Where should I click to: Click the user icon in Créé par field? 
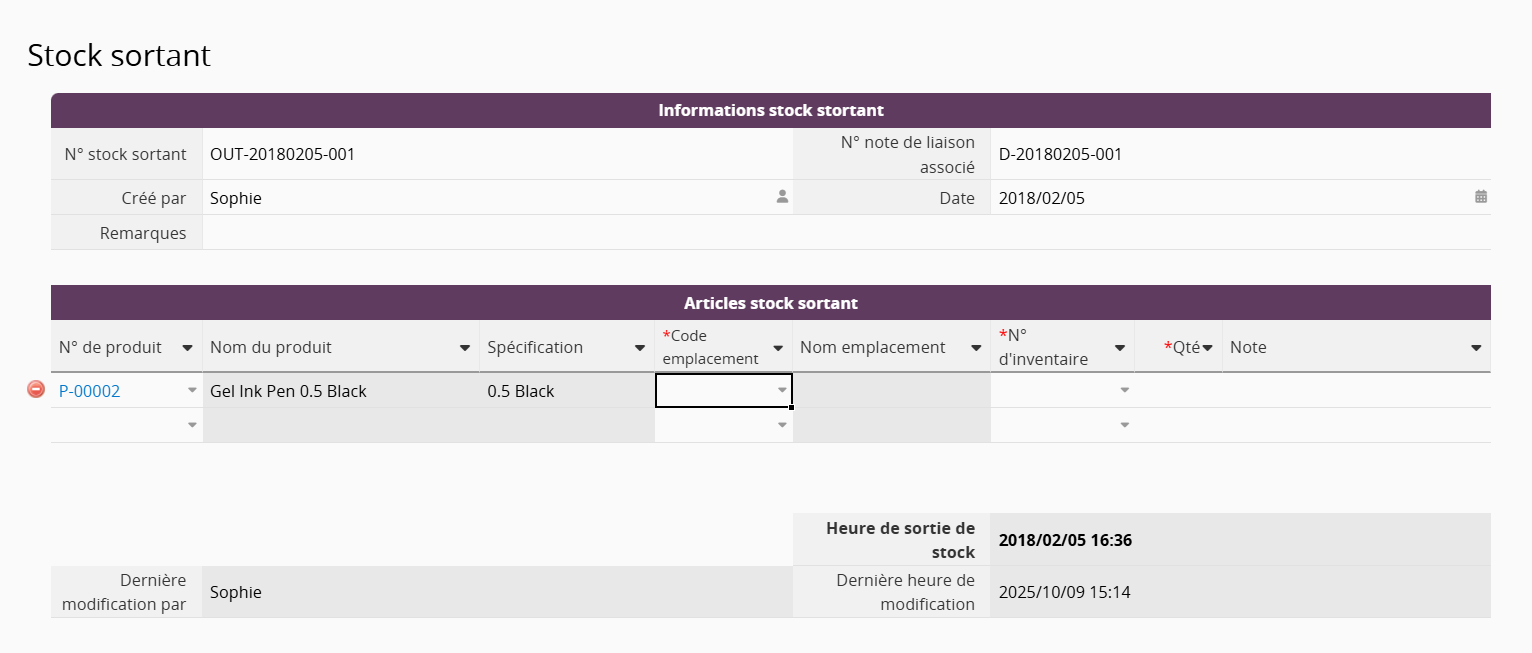(x=782, y=197)
